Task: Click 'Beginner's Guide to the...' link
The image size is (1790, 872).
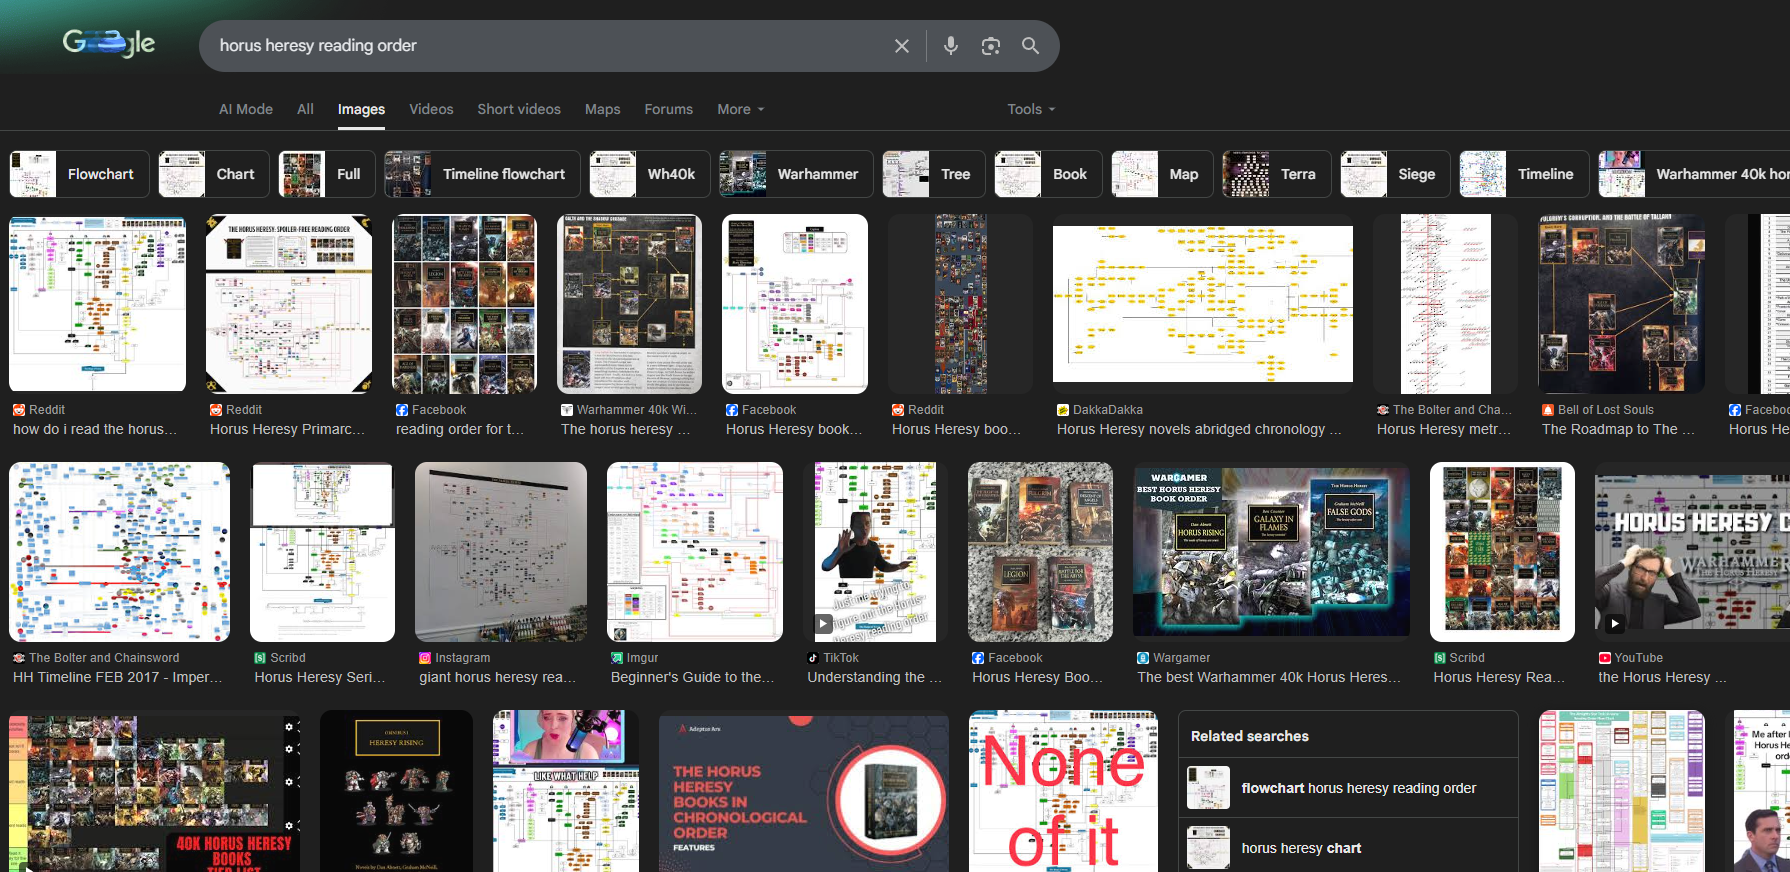Action: coord(693,677)
